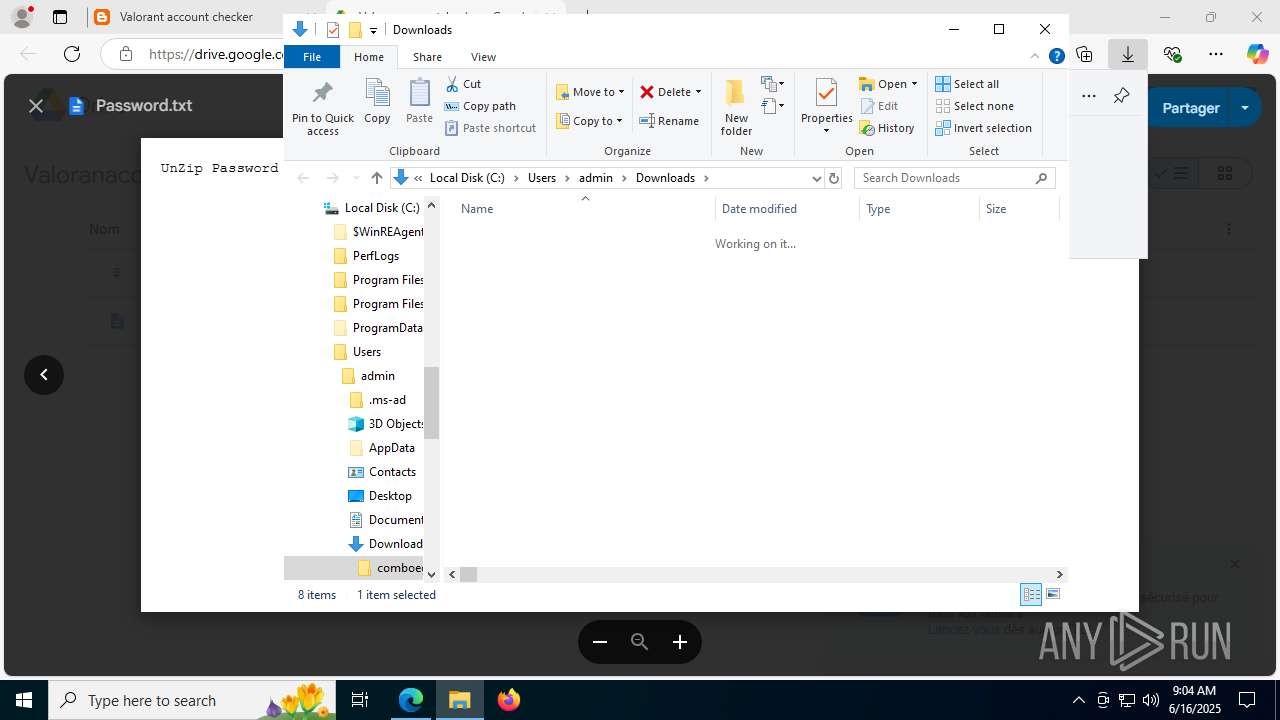This screenshot has width=1280, height=720.
Task: Open Firefox from the taskbar
Action: pyautogui.click(x=509, y=700)
